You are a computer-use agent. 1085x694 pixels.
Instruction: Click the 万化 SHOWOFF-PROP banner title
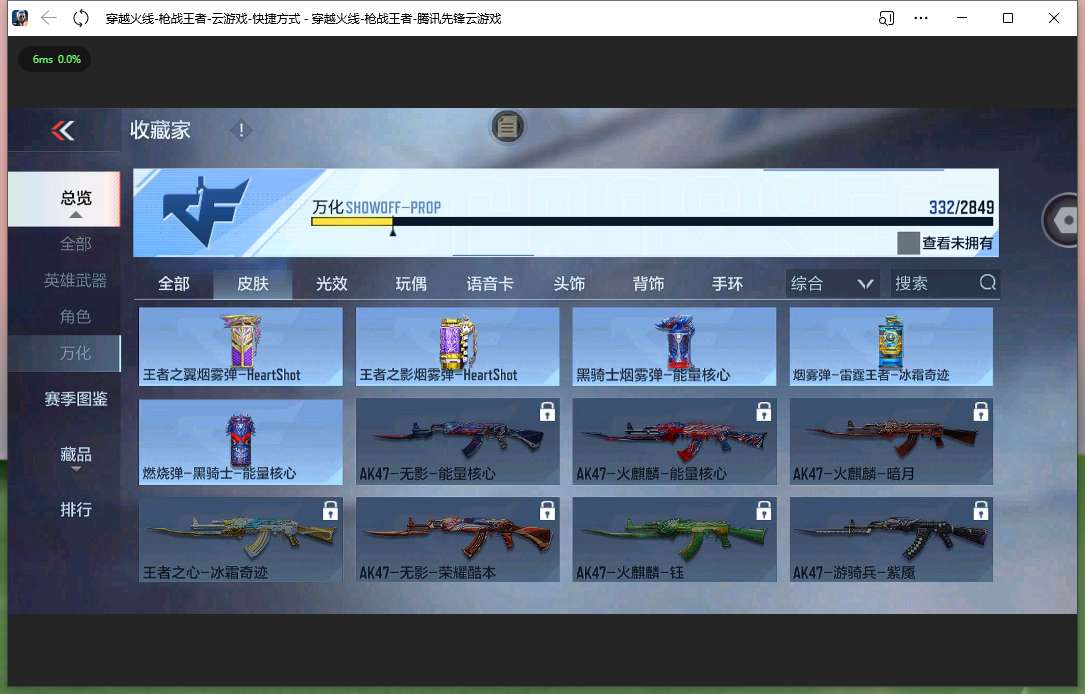[376, 207]
